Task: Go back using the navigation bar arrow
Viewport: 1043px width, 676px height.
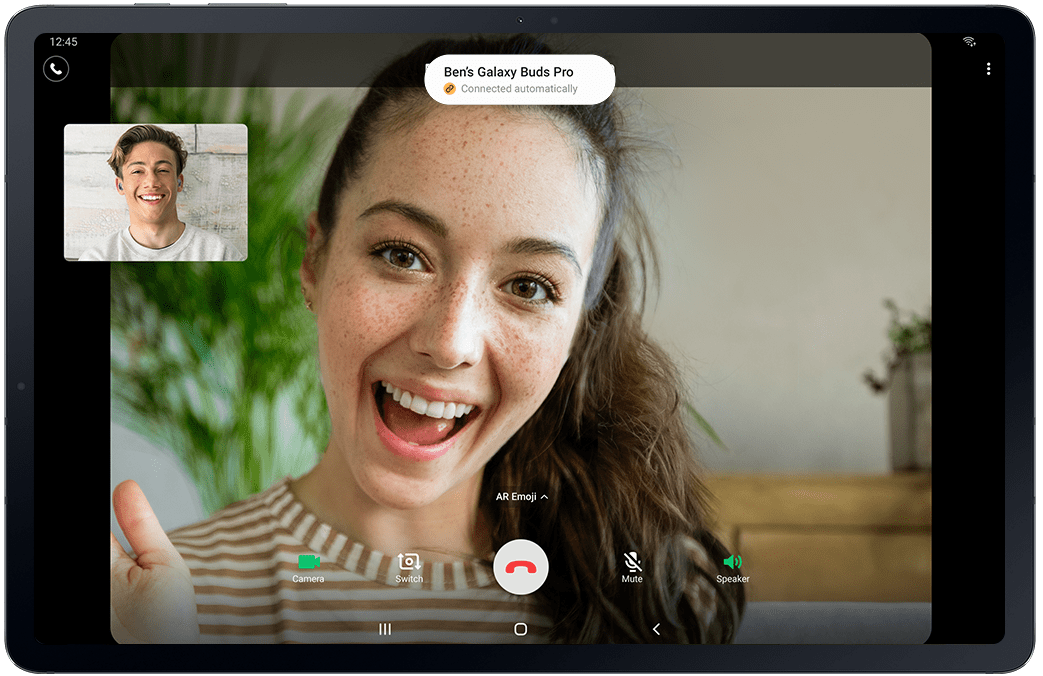Action: (x=657, y=629)
